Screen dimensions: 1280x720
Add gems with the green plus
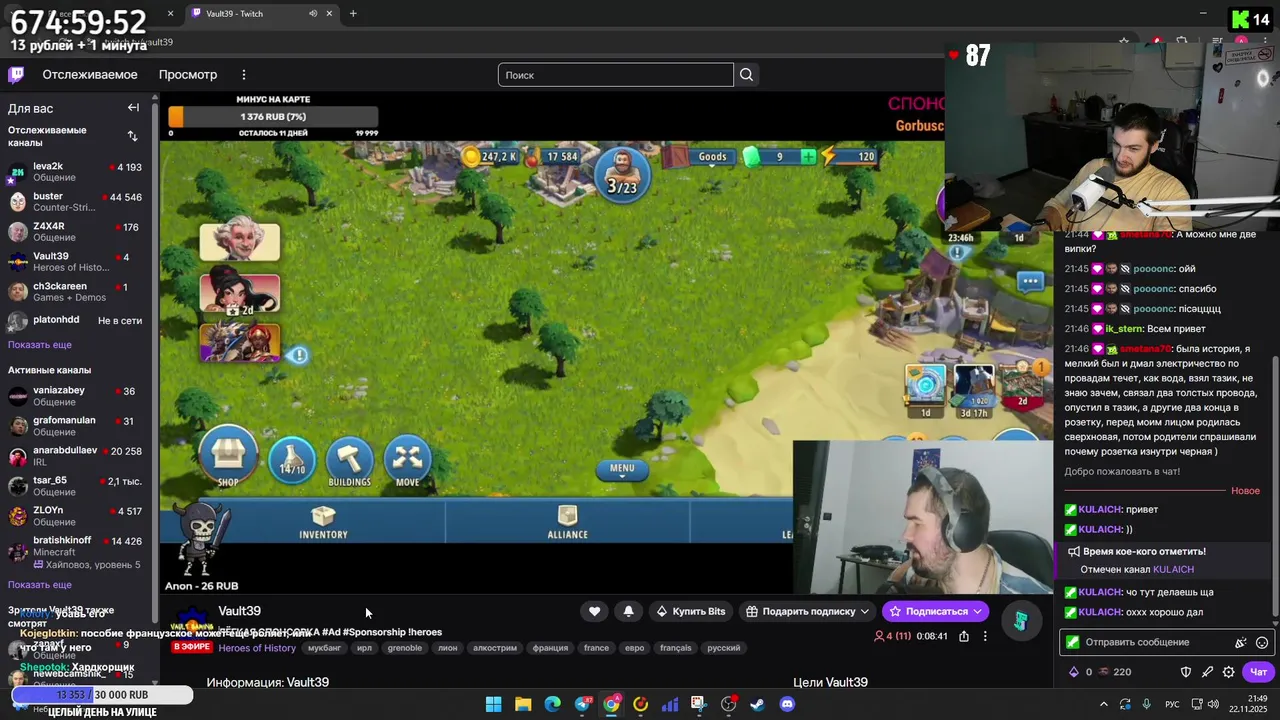pyautogui.click(x=808, y=156)
